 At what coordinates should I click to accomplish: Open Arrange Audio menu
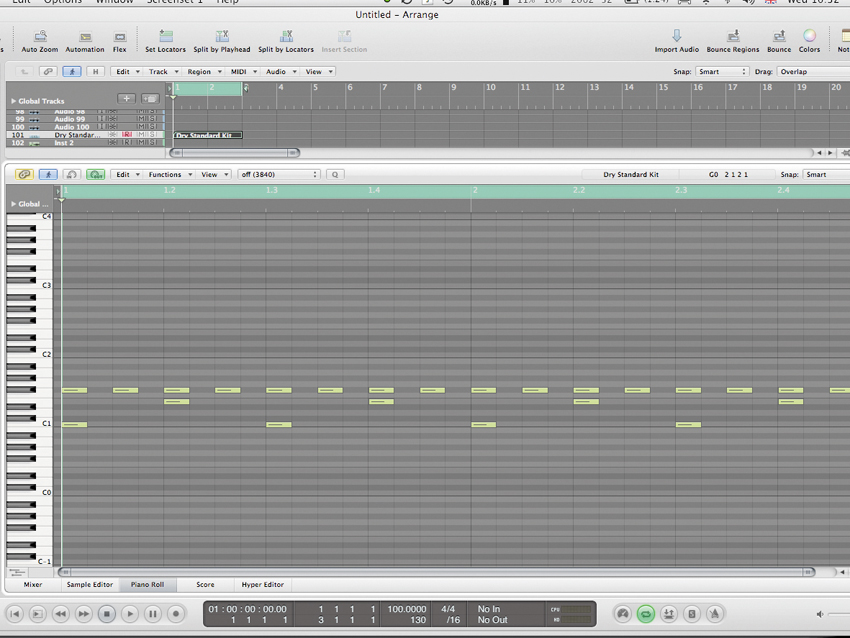[x=280, y=72]
